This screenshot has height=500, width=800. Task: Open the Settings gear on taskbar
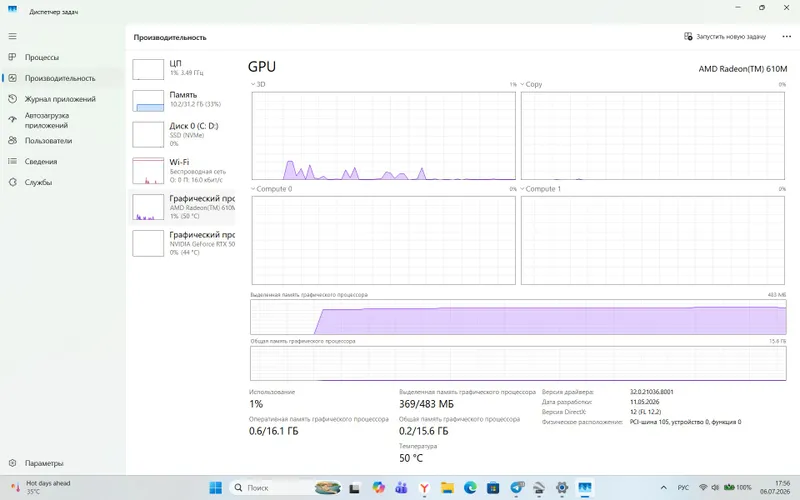click(562, 488)
